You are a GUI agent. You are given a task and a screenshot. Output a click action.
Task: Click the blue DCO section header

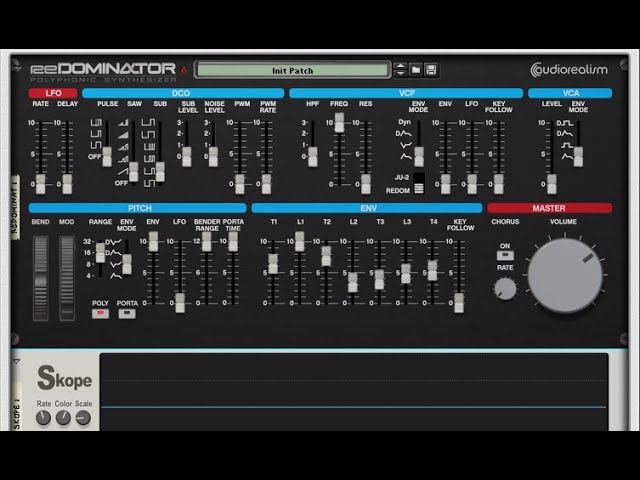pos(183,93)
